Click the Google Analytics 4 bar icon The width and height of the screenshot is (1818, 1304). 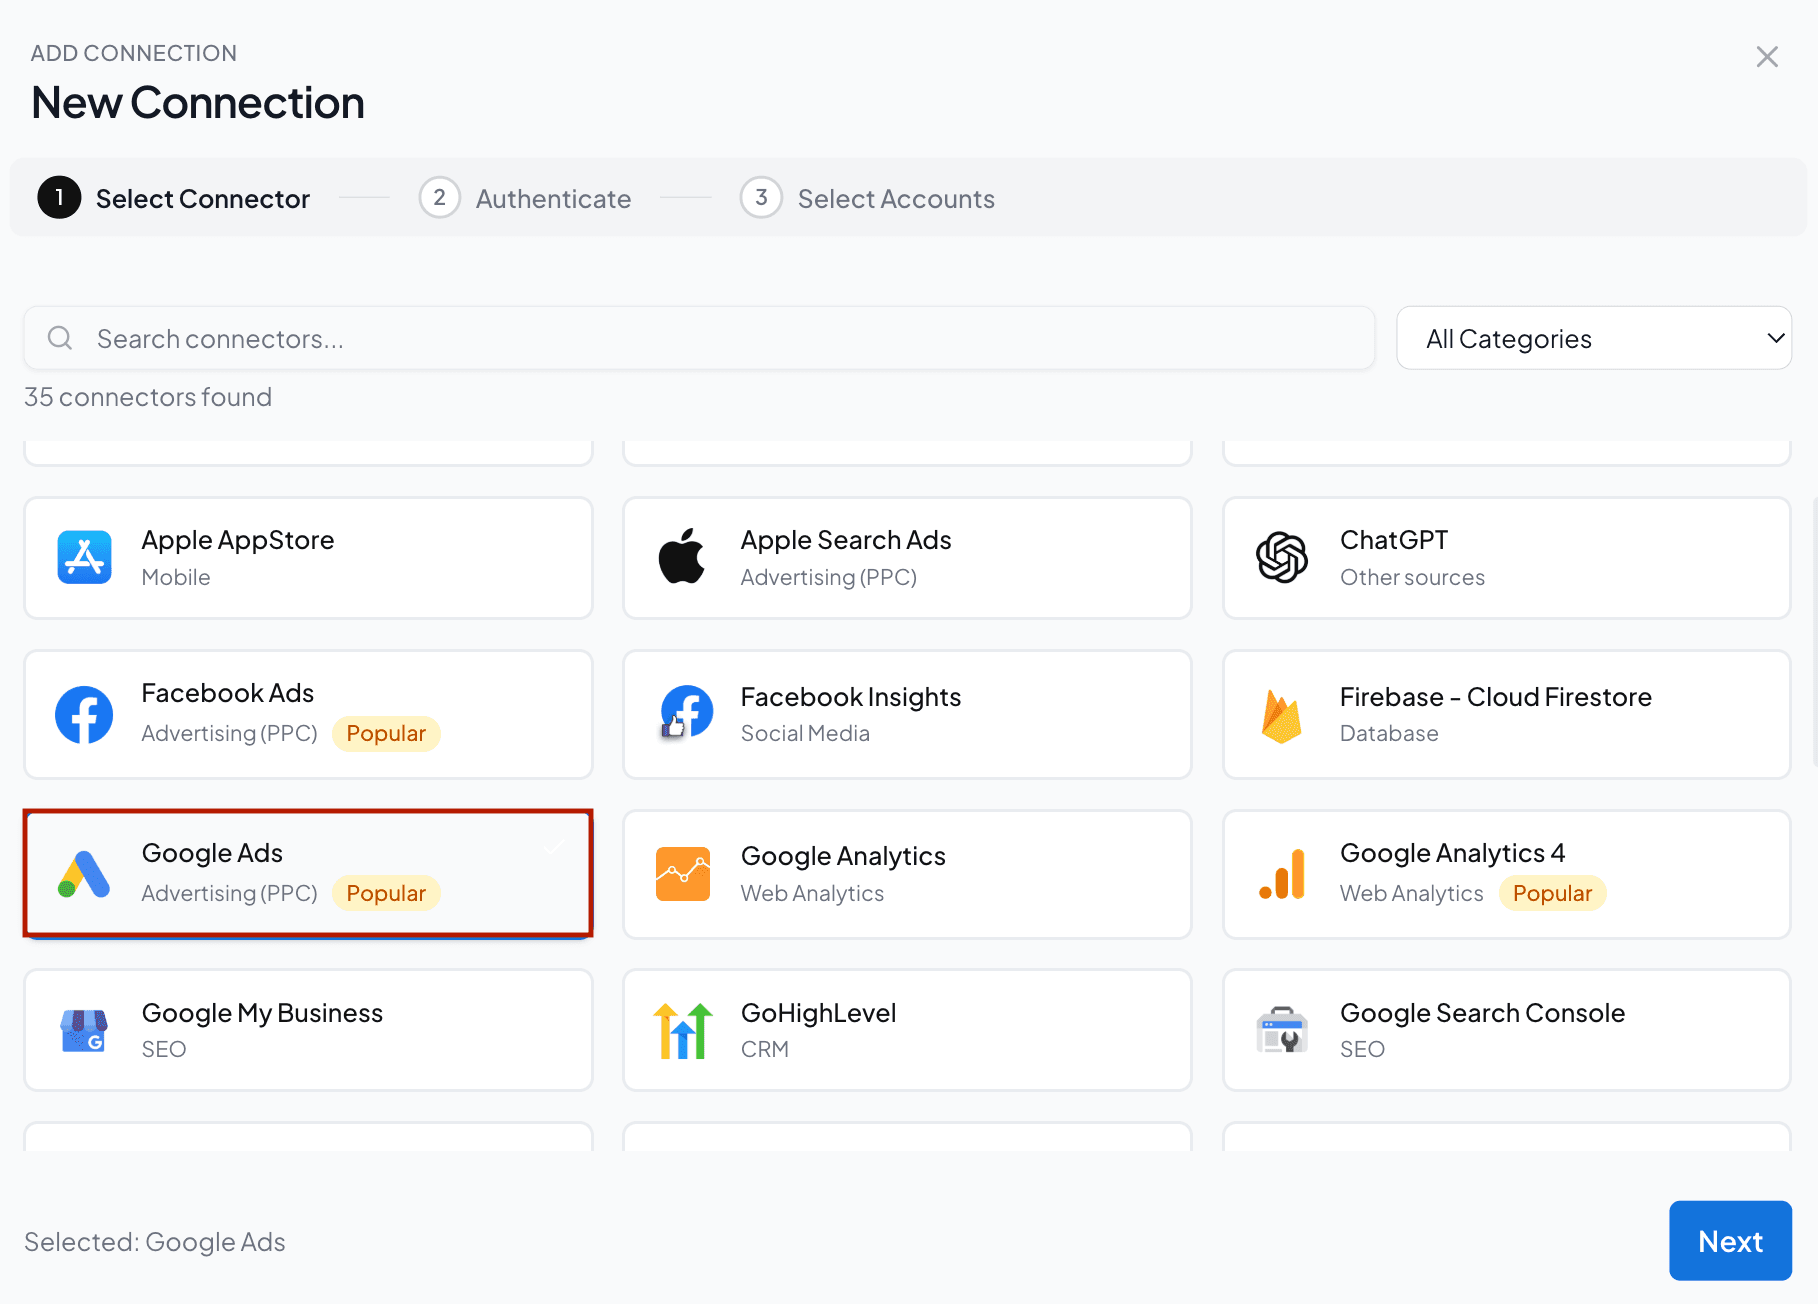1282,874
